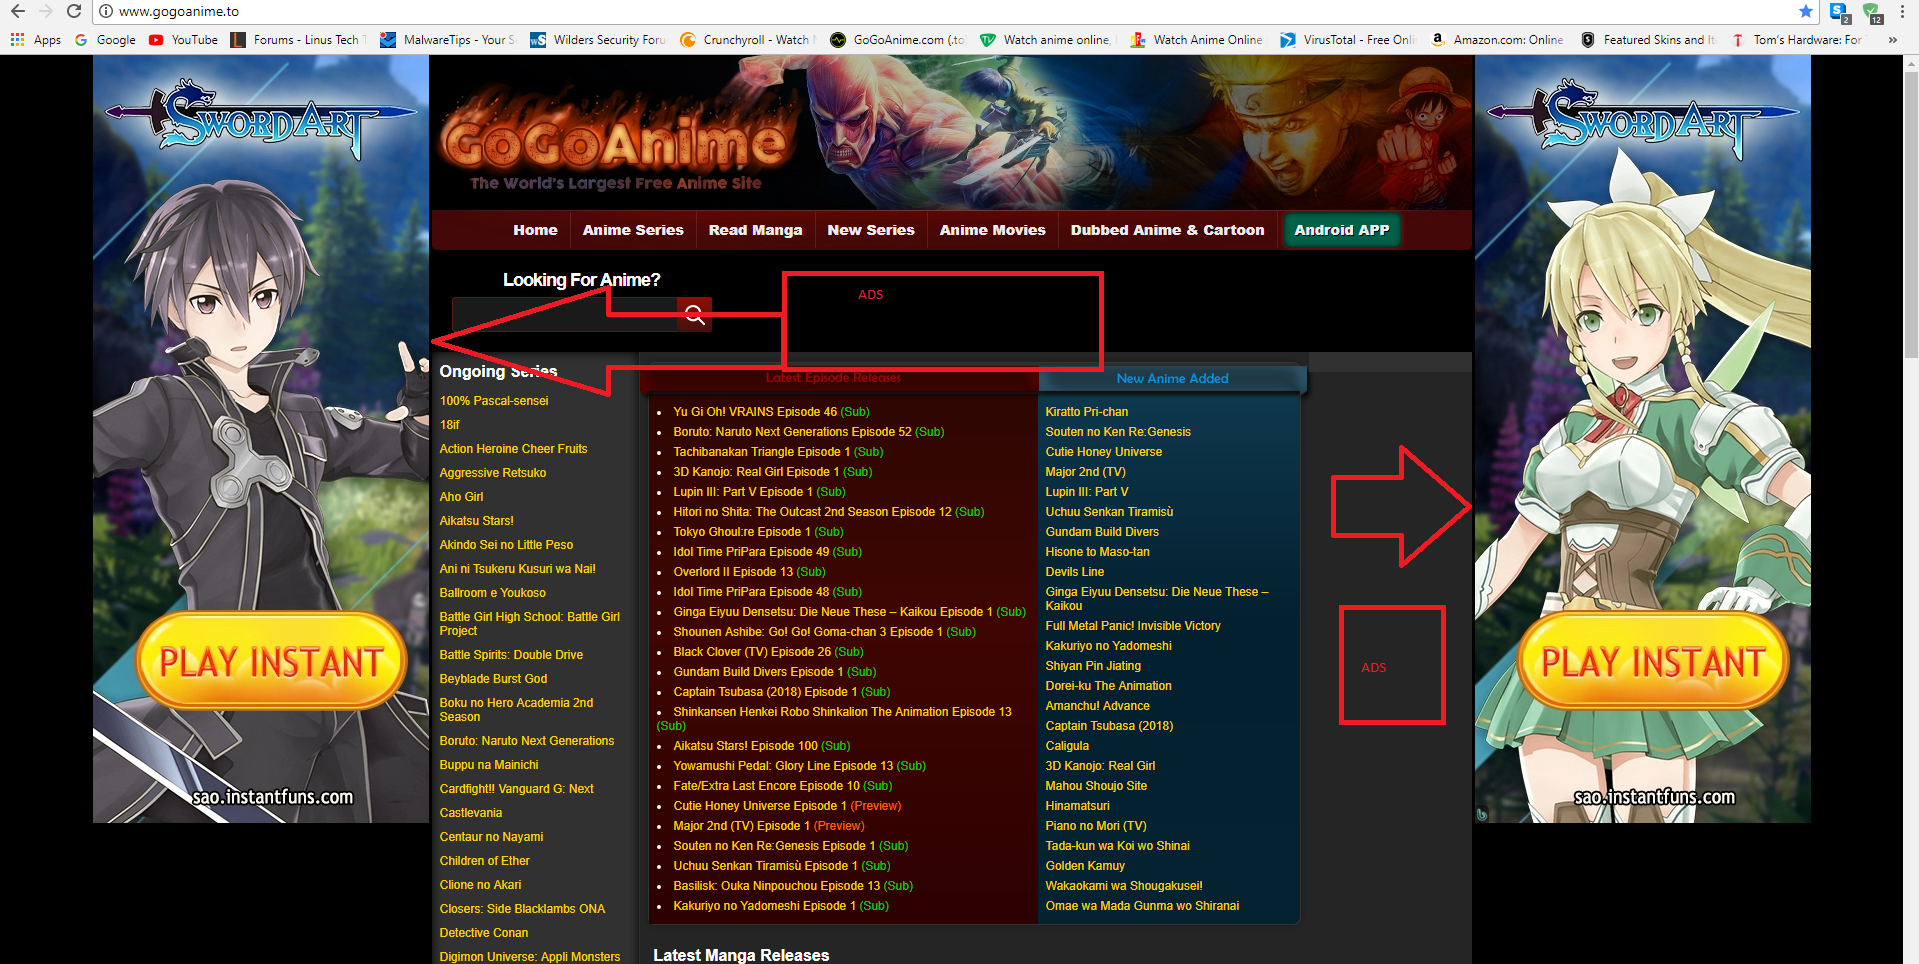Screen dimensions: 1919x964
Task: Click the green Android APP button
Action: coord(1342,230)
